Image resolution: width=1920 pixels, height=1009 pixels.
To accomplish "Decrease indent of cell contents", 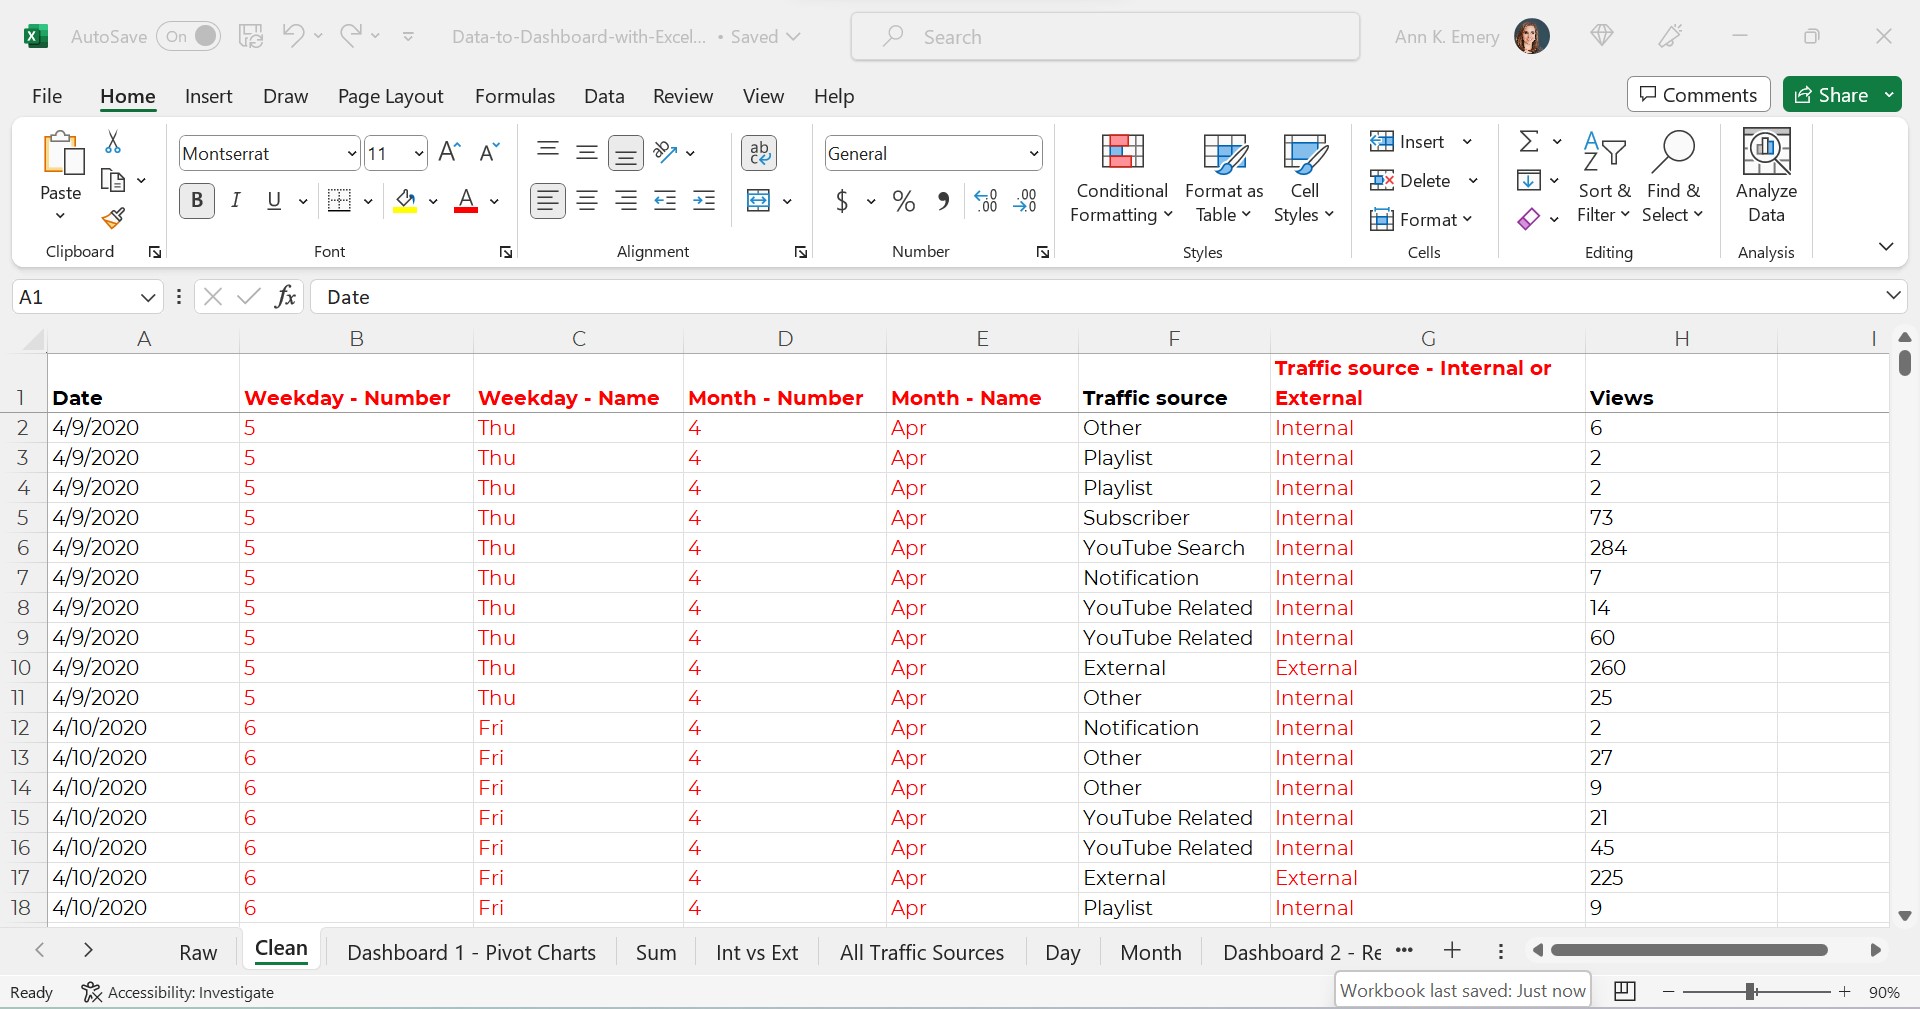I will (x=665, y=201).
